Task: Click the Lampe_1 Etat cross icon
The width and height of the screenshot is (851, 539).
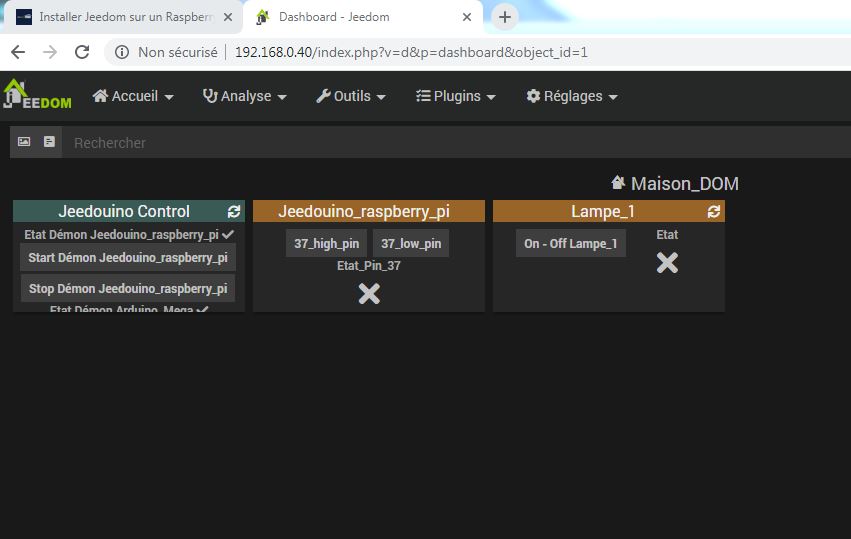Action: coord(667,263)
